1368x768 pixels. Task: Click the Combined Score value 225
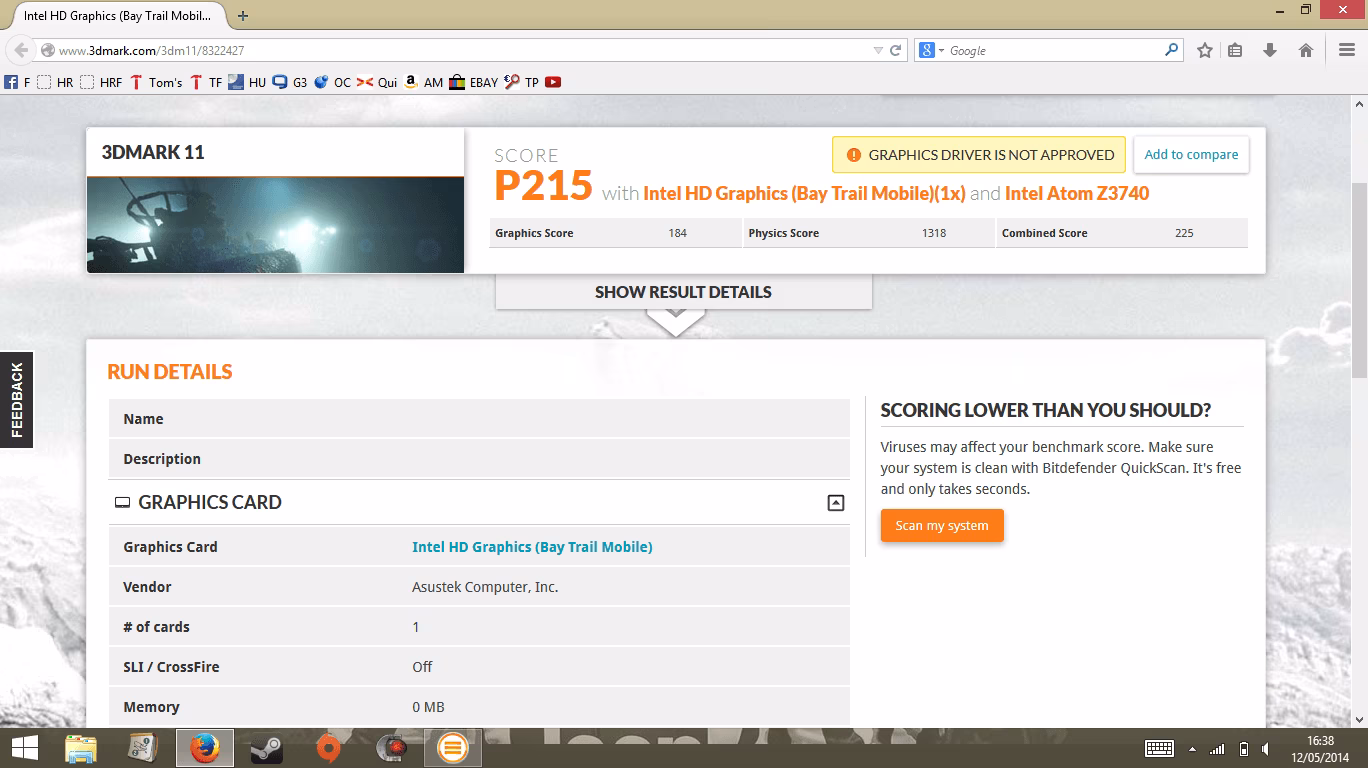click(x=1184, y=233)
